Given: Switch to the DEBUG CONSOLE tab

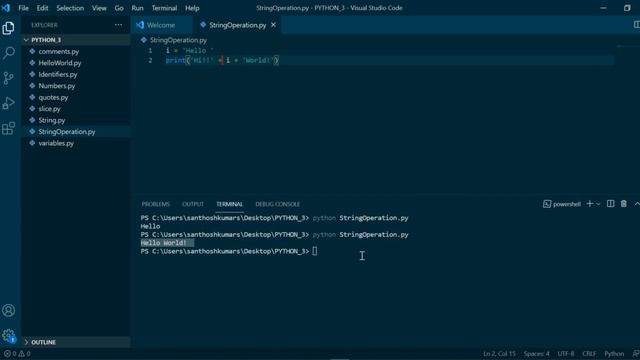Looking at the screenshot, I should click(278, 204).
